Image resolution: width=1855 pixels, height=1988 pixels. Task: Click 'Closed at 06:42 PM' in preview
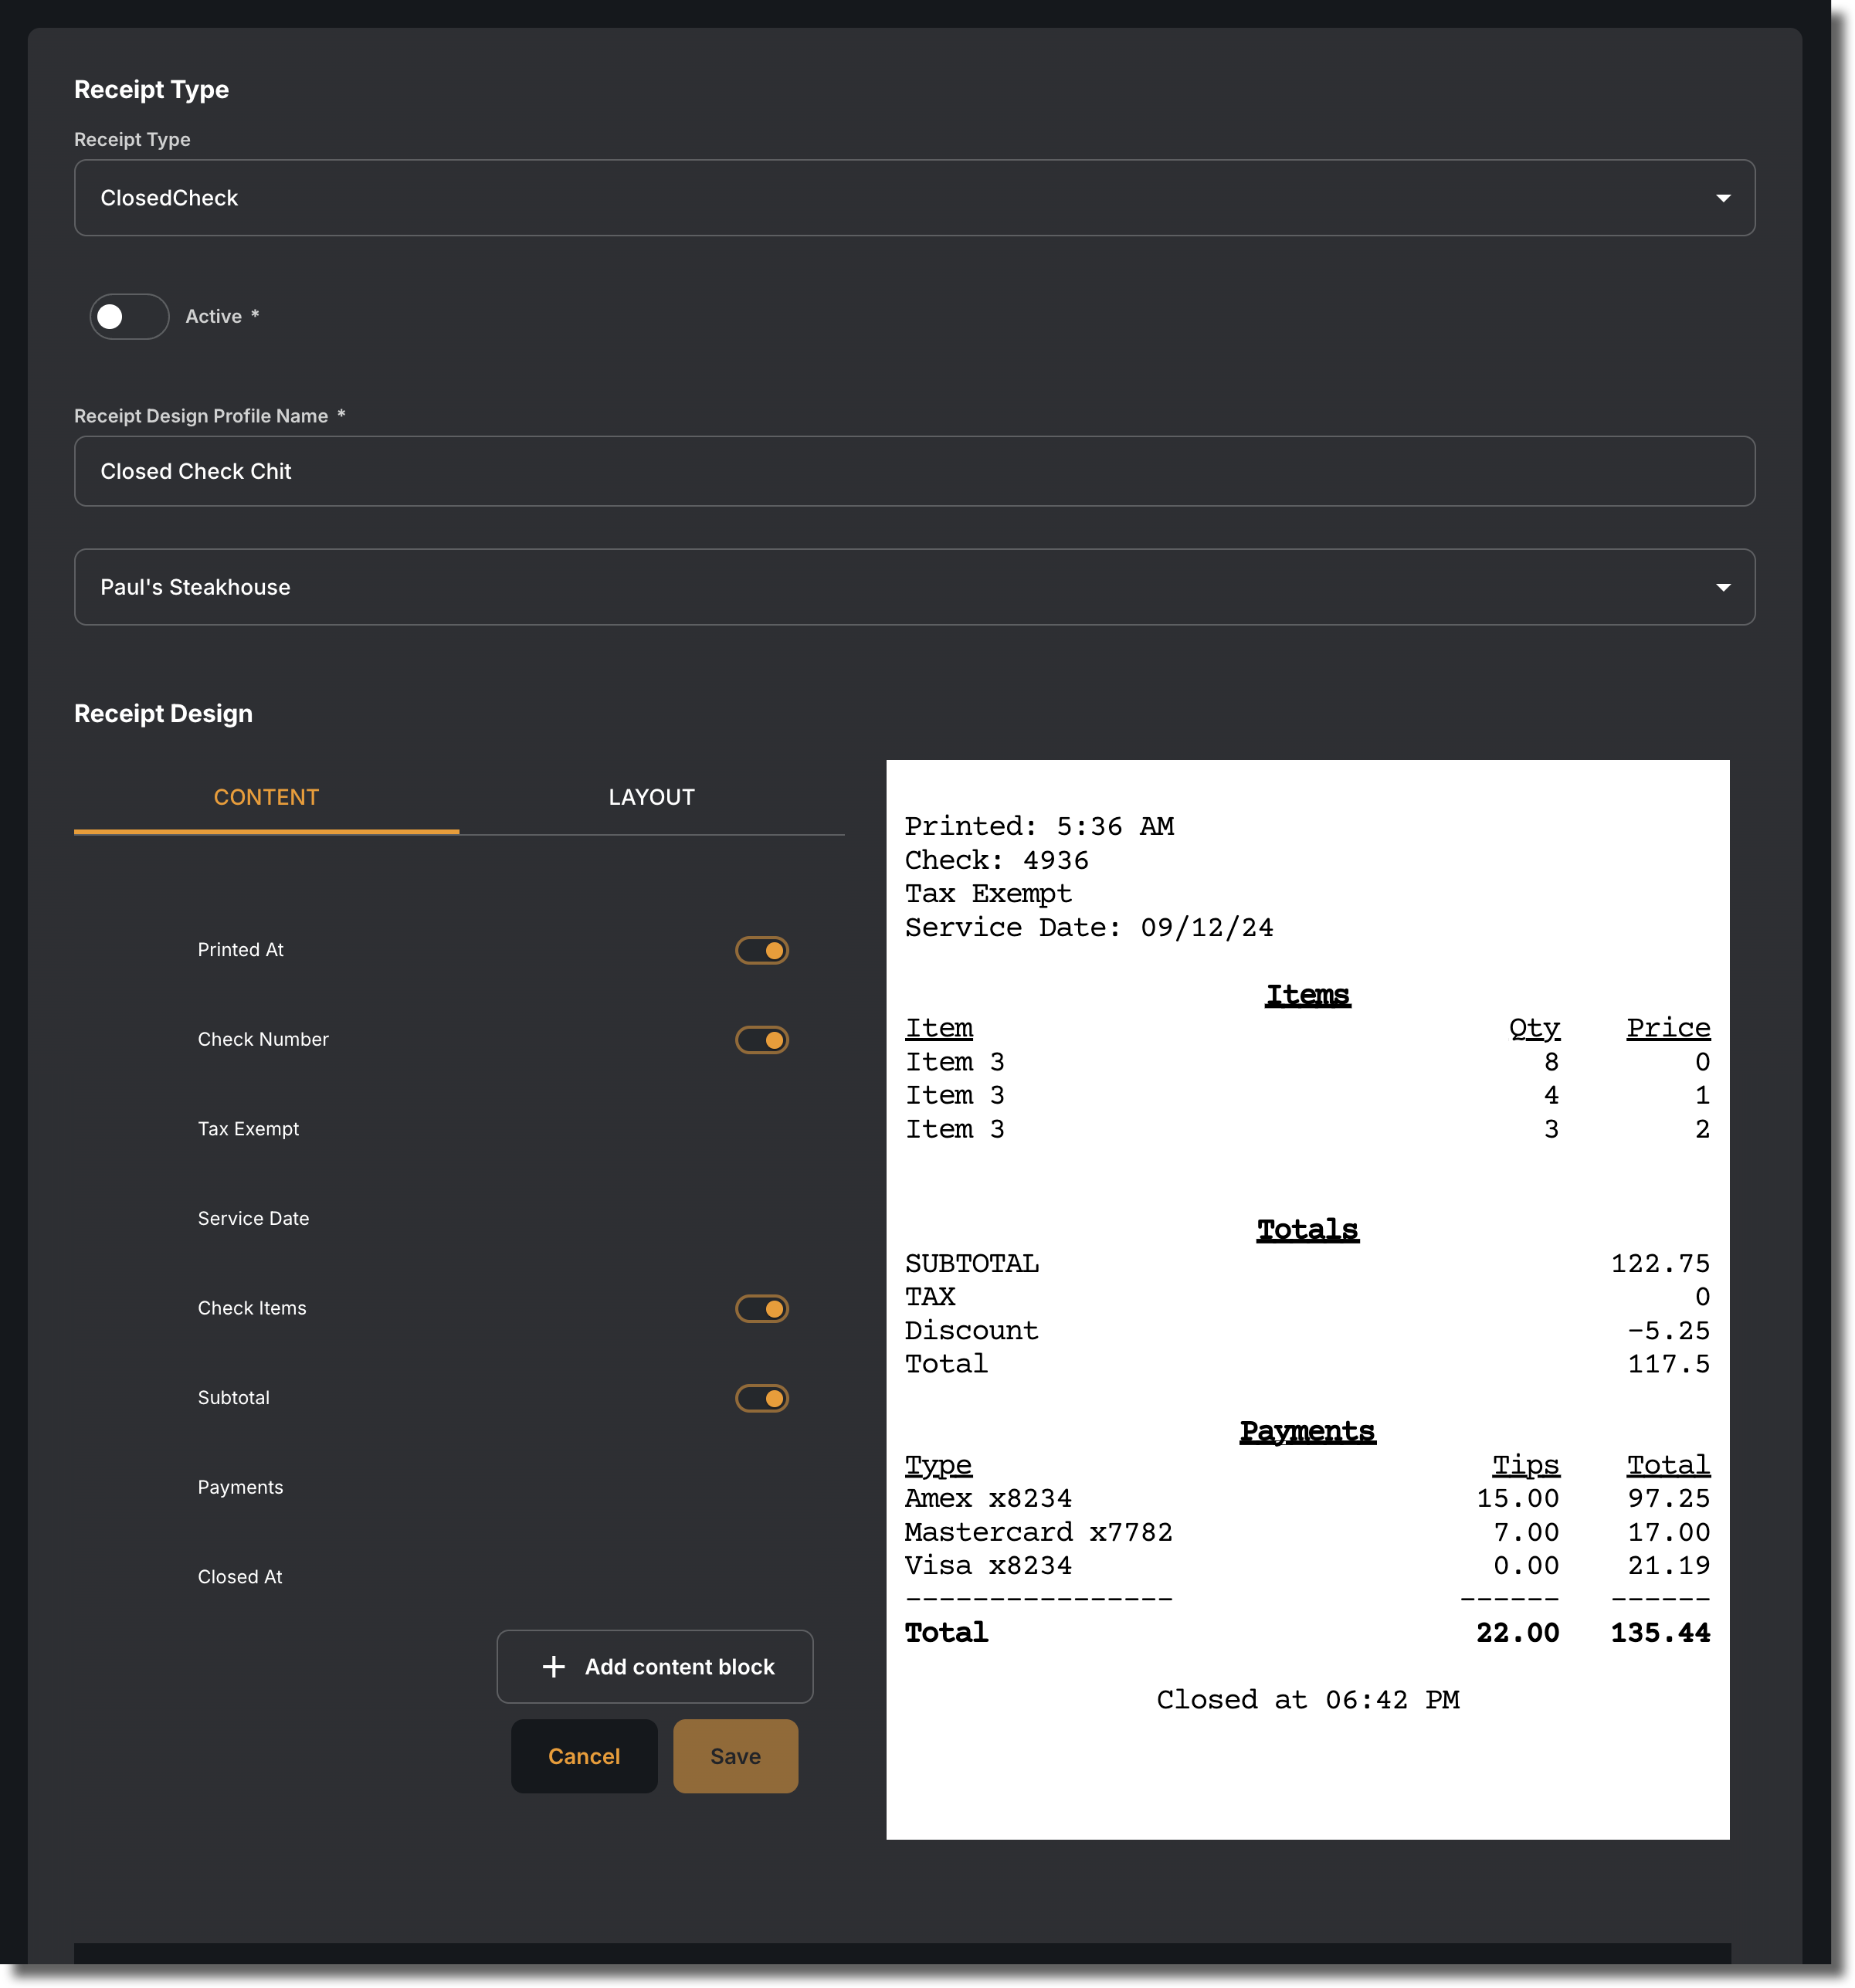(1307, 1700)
